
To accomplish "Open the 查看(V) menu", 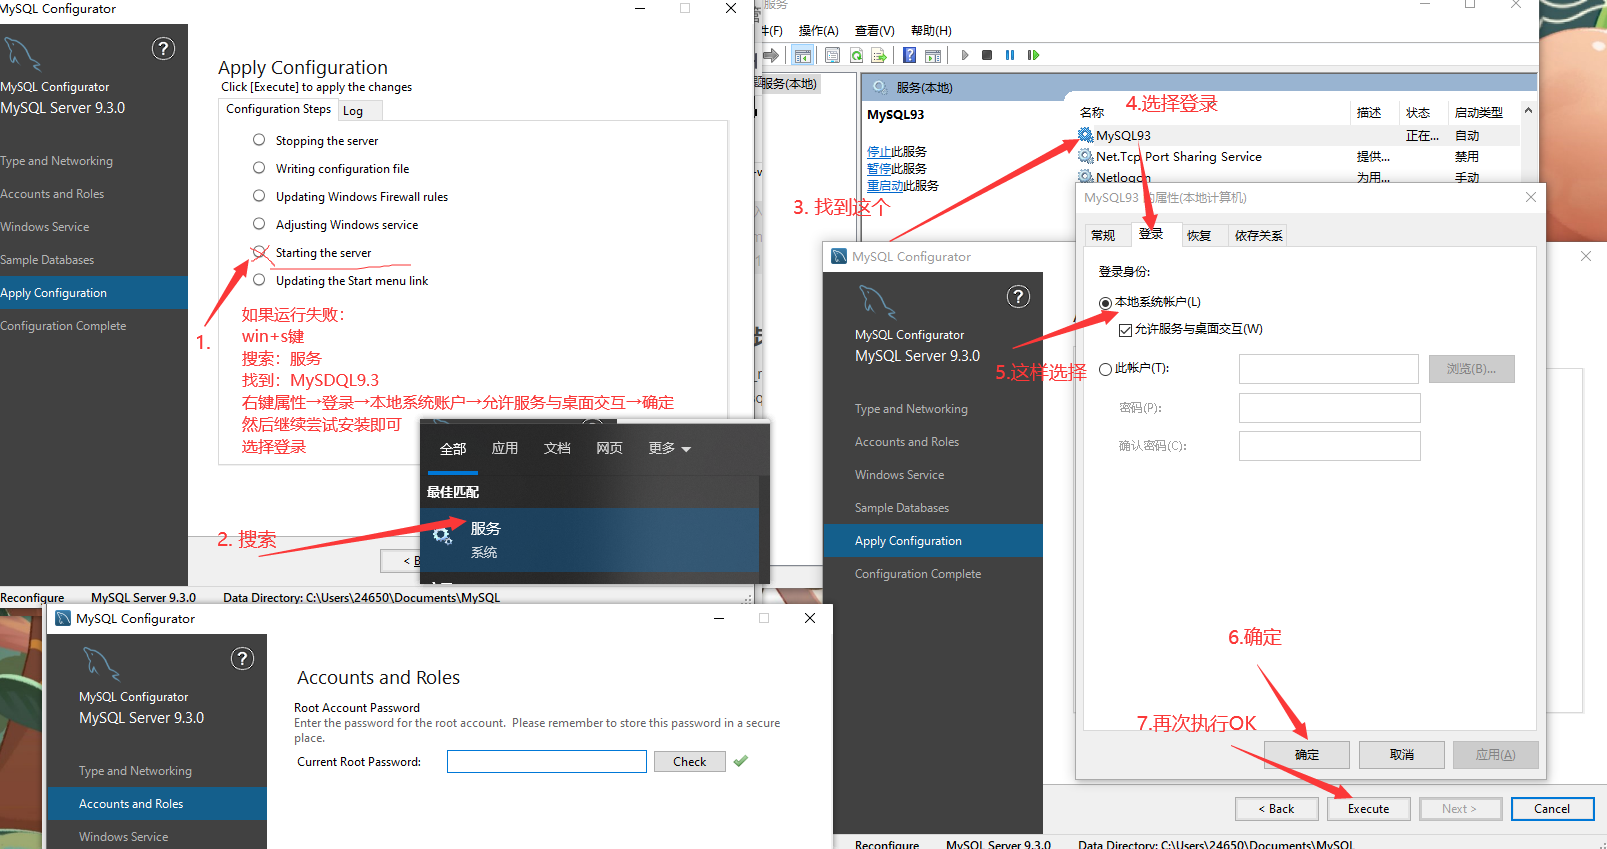I will coord(874,31).
